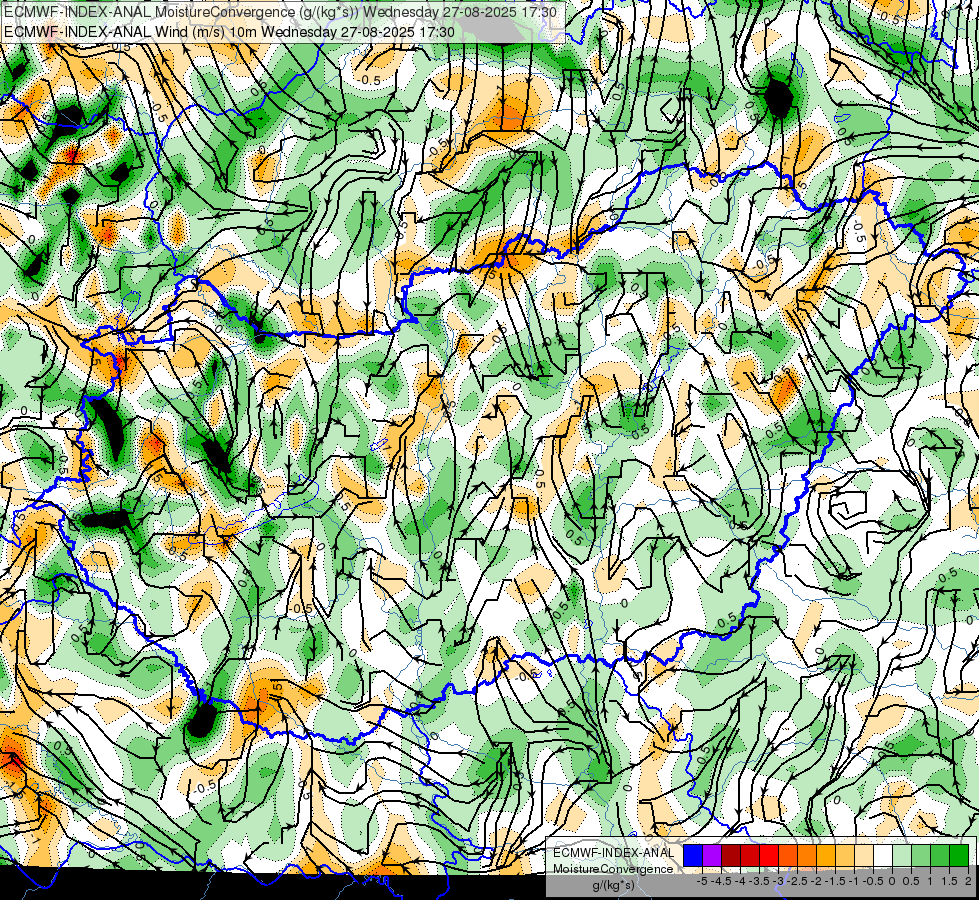This screenshot has width=979, height=900.
Task: Click the darkest green legend swatch
Action: click(x=959, y=856)
